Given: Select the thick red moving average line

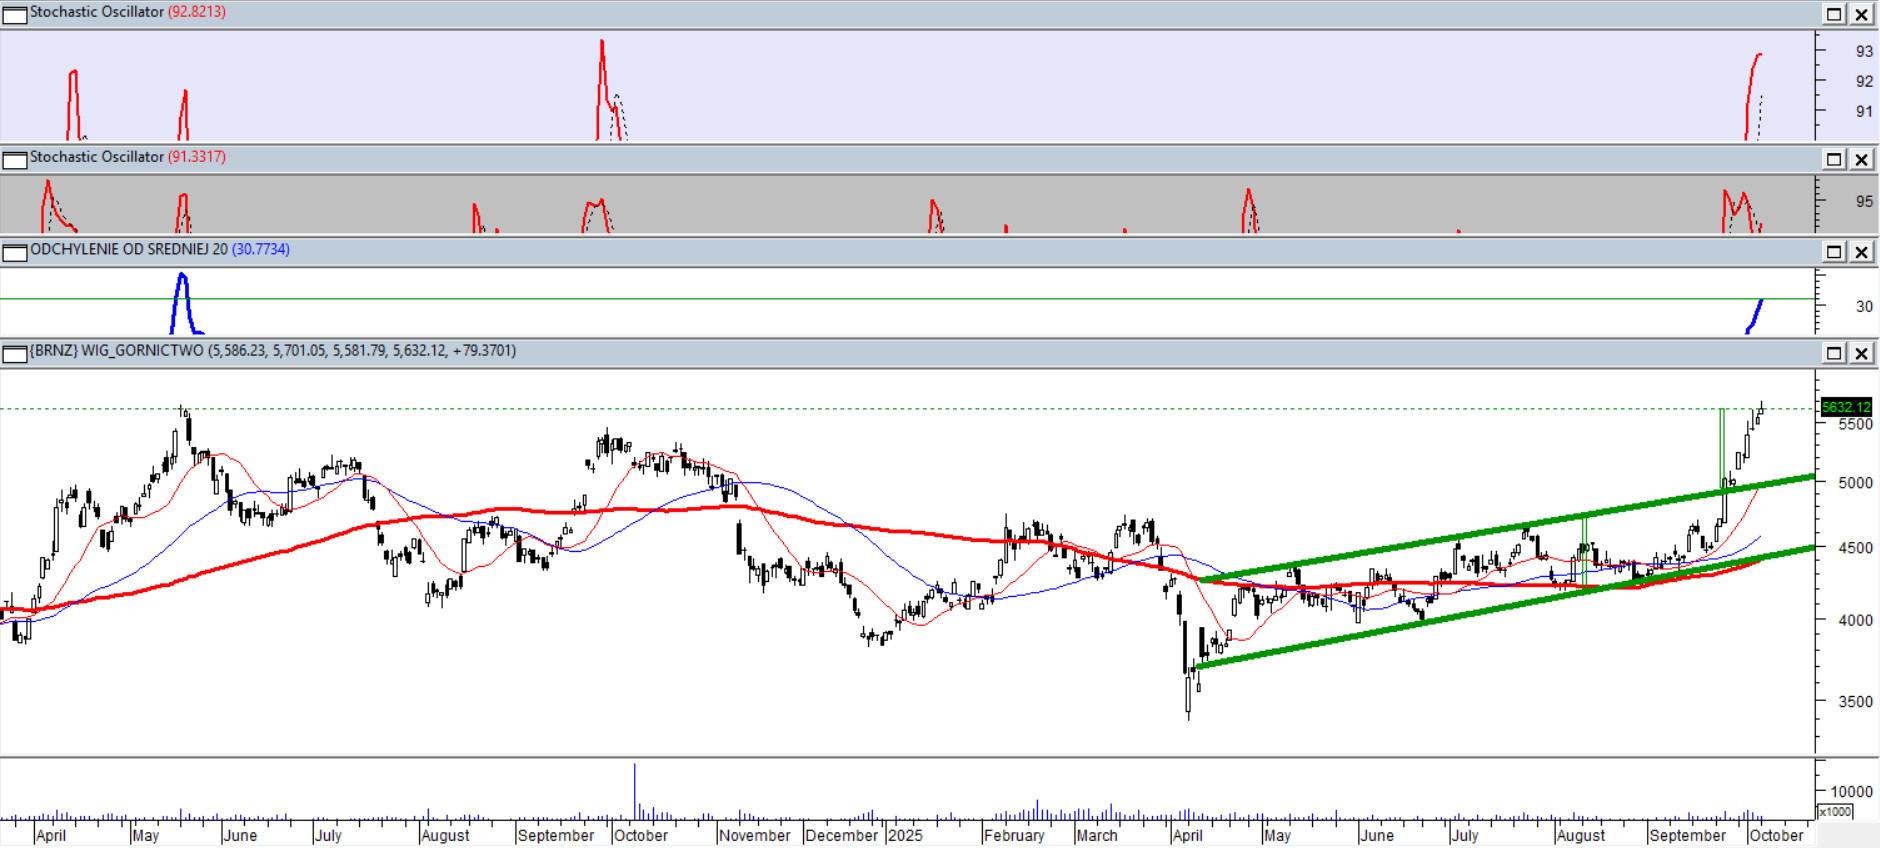Looking at the screenshot, I should point(600,511).
